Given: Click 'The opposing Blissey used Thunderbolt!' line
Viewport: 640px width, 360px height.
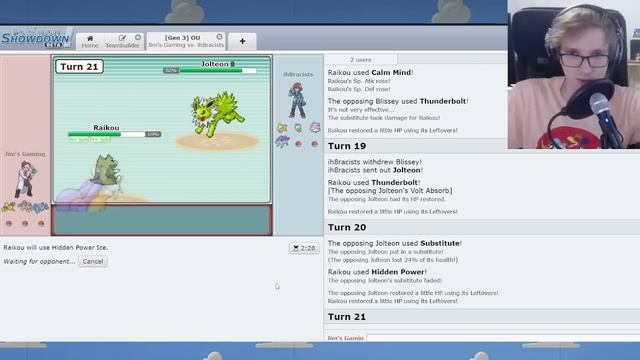Looking at the screenshot, I should [398, 101].
